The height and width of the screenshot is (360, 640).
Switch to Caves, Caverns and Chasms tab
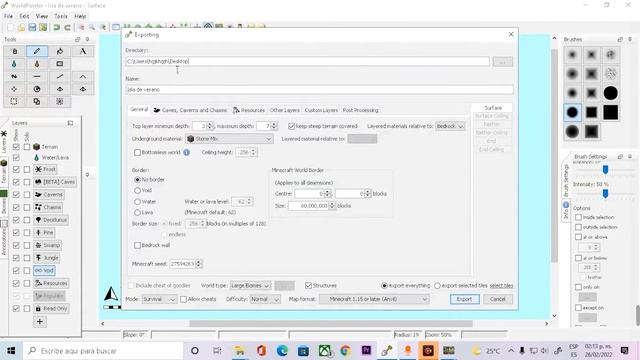point(190,110)
